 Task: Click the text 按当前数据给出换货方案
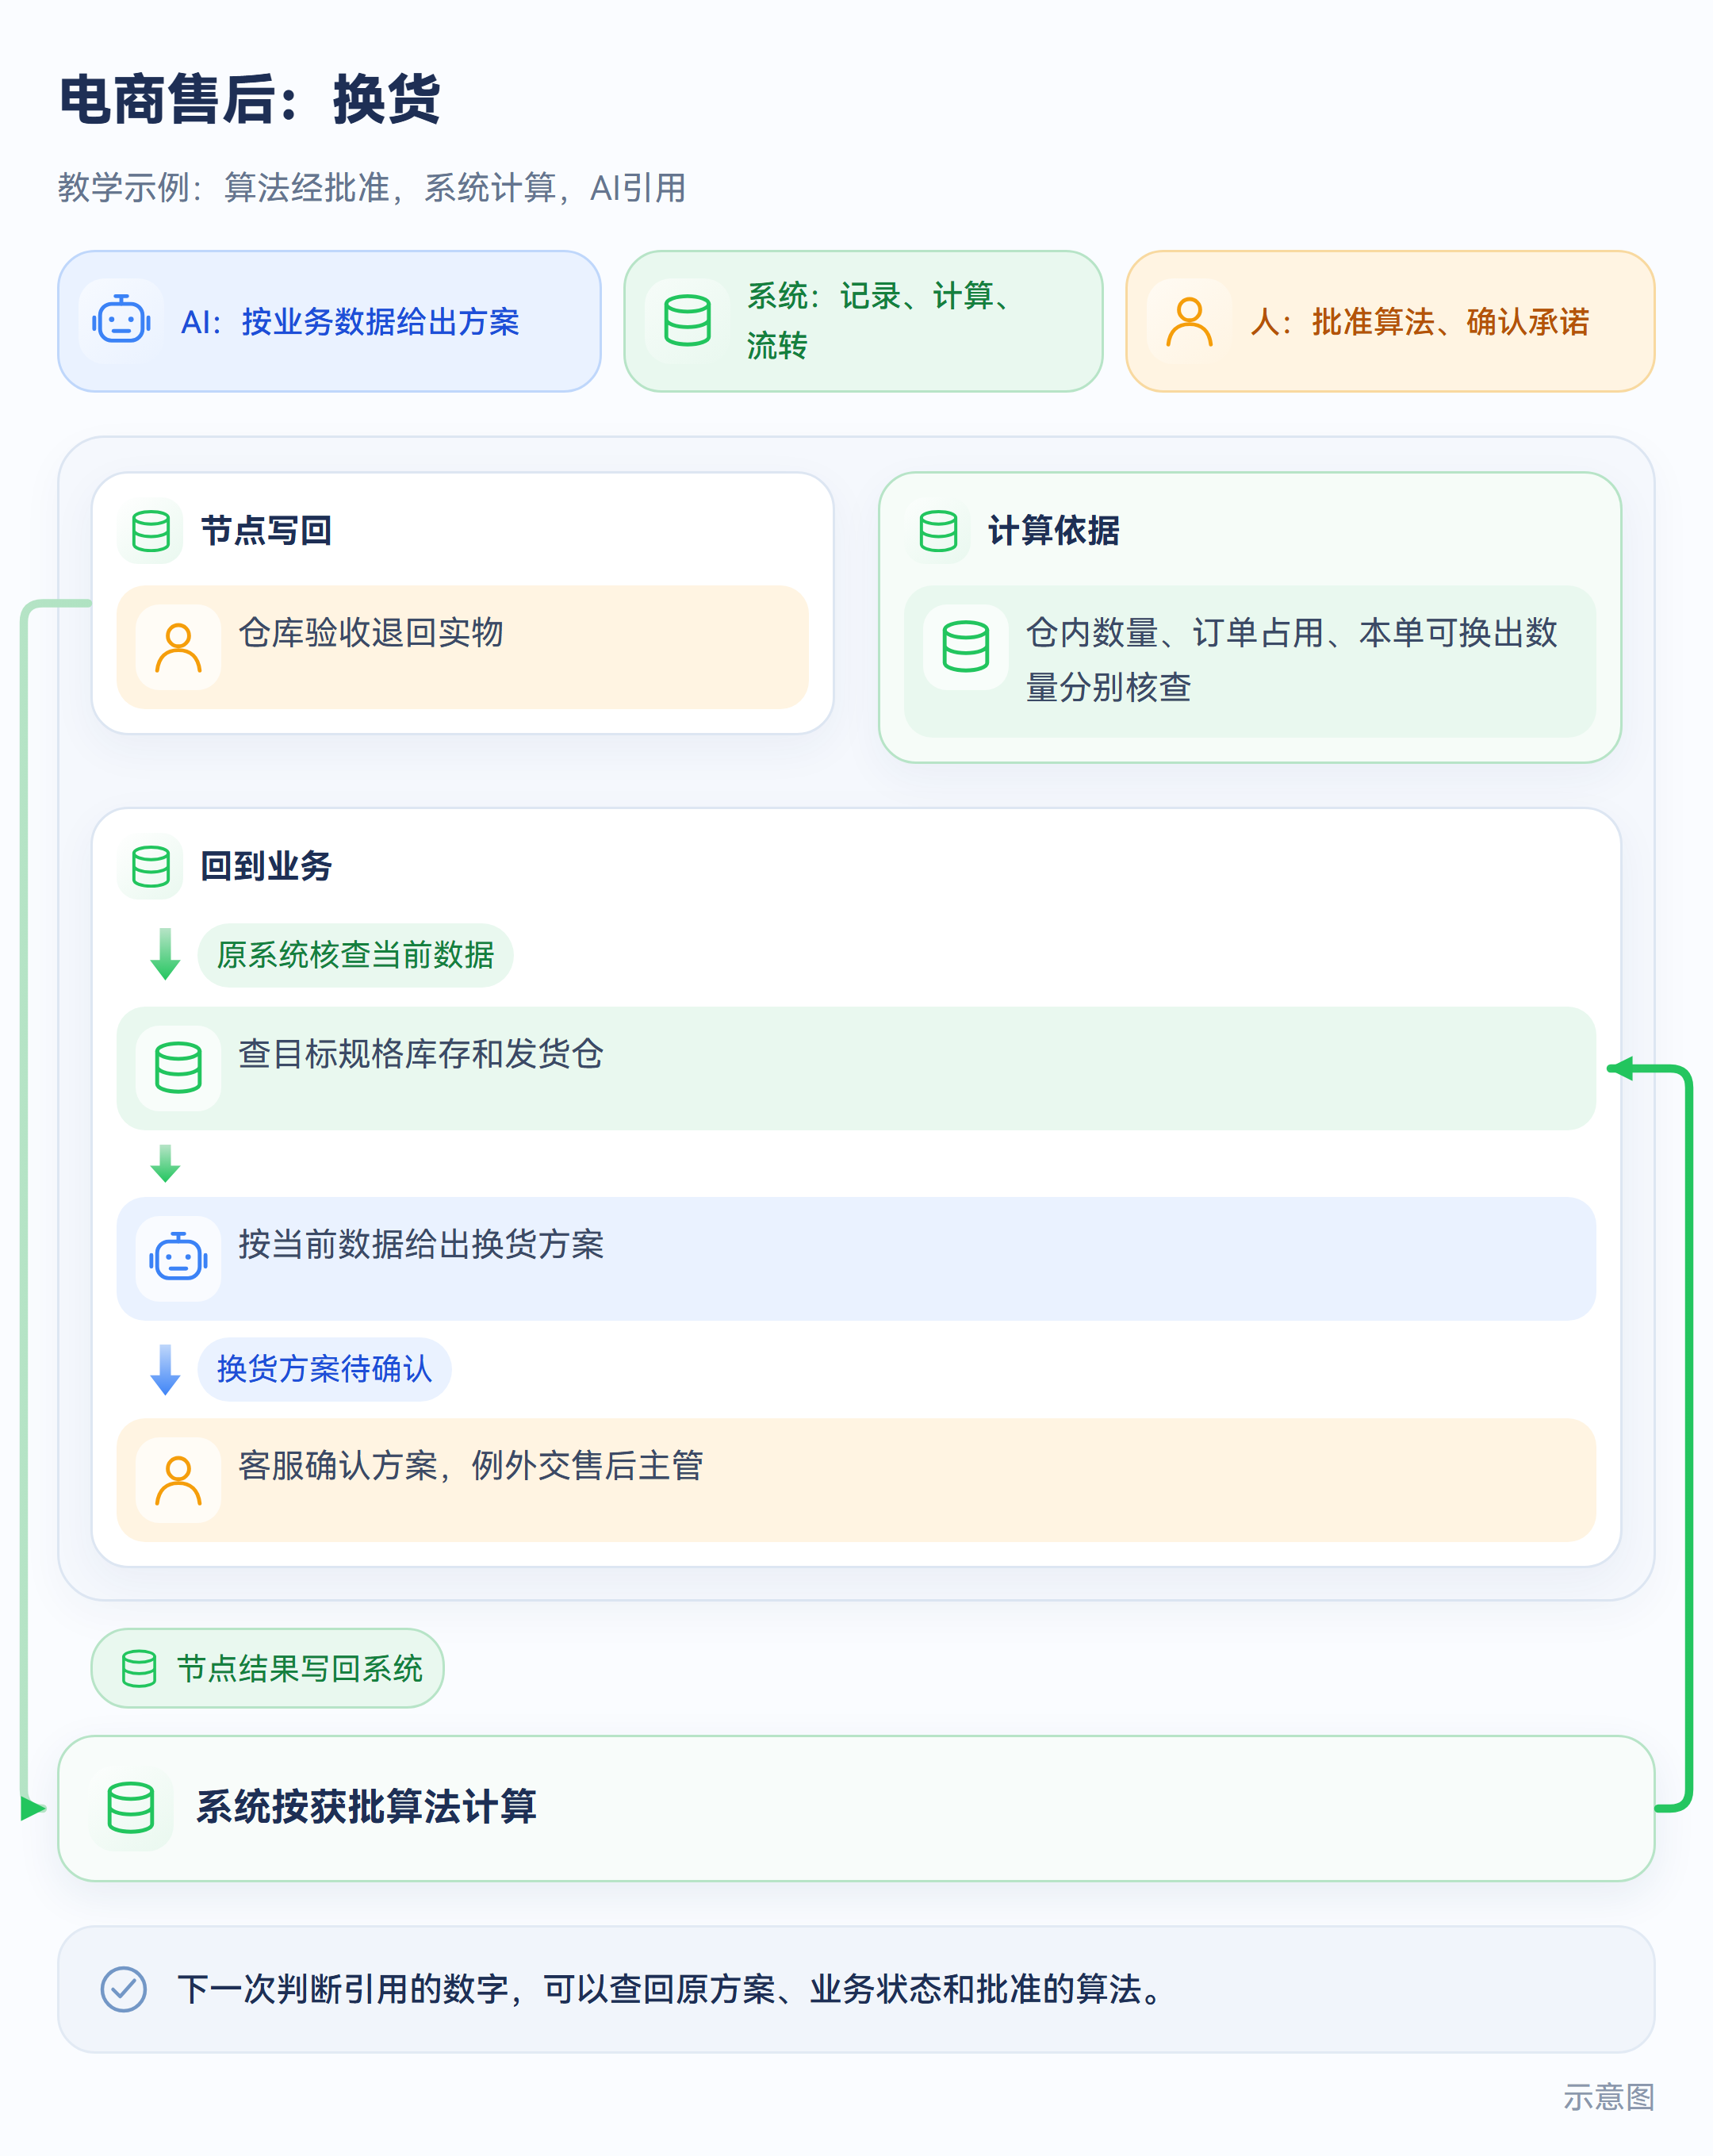point(421,1245)
